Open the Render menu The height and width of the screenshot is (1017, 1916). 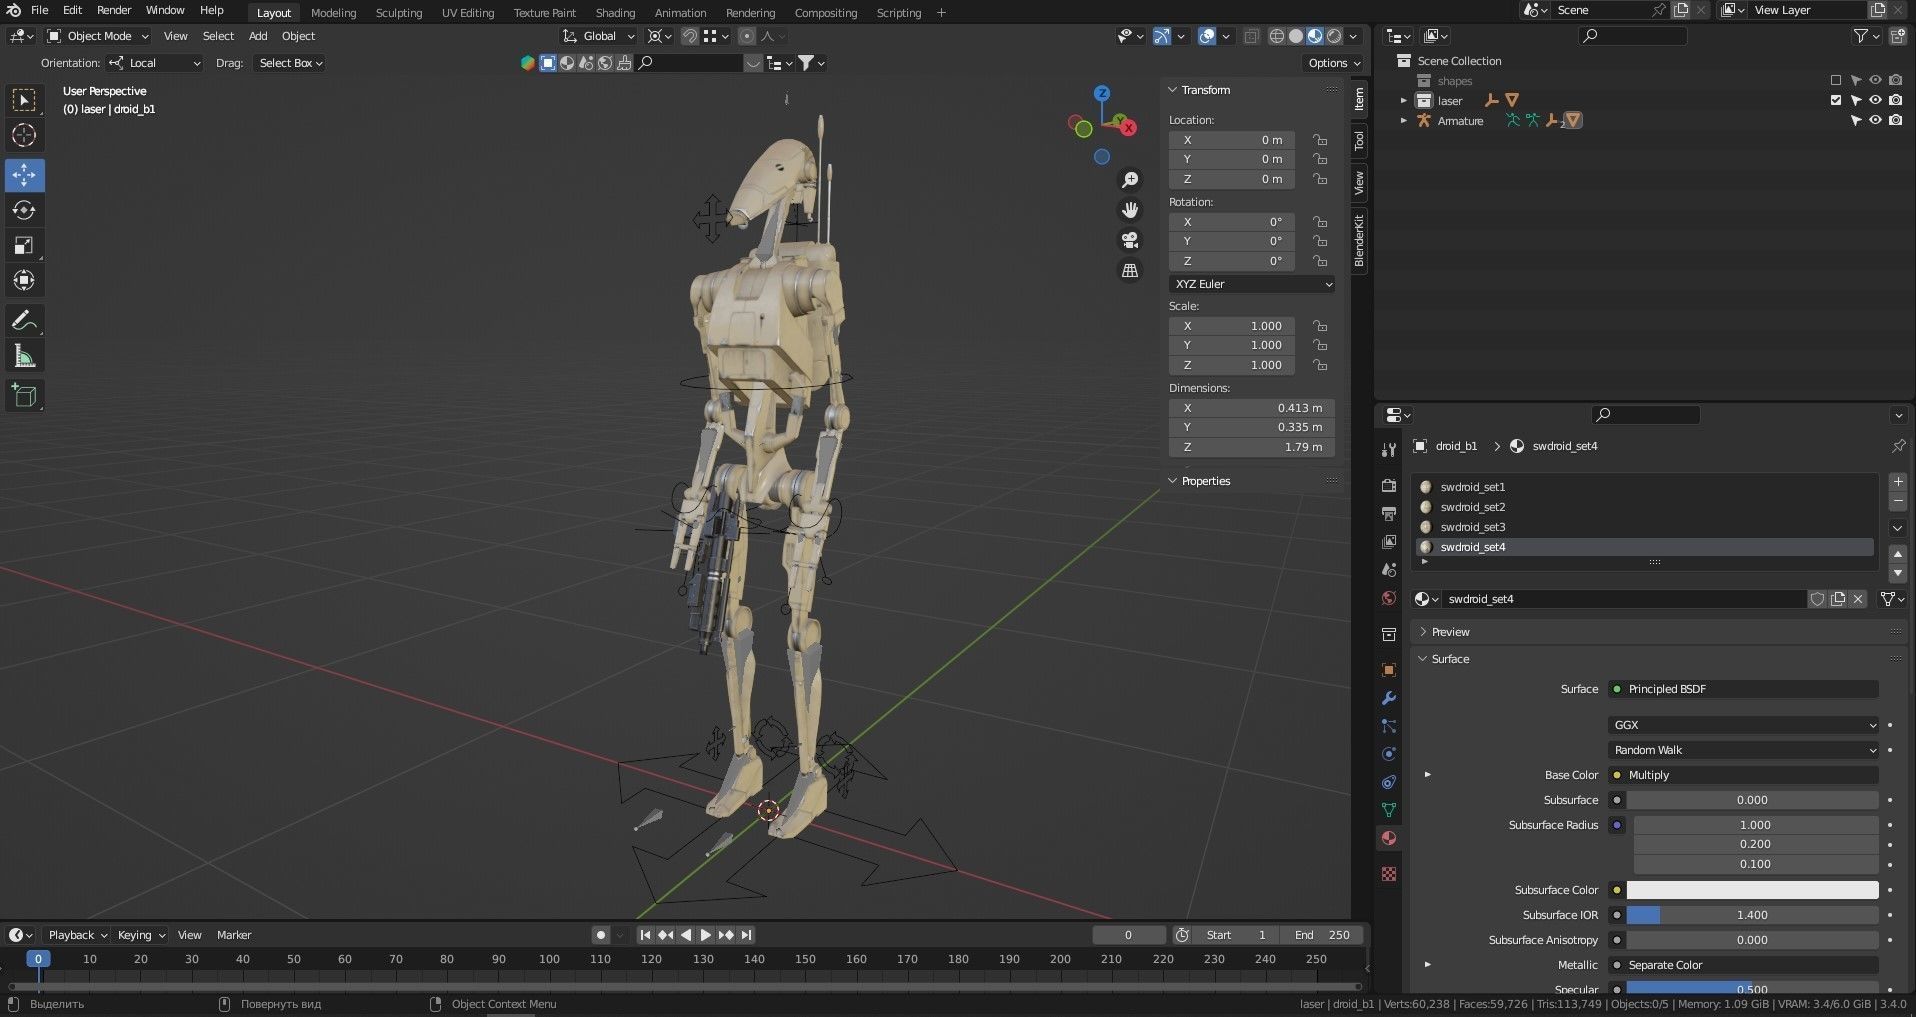pos(114,10)
